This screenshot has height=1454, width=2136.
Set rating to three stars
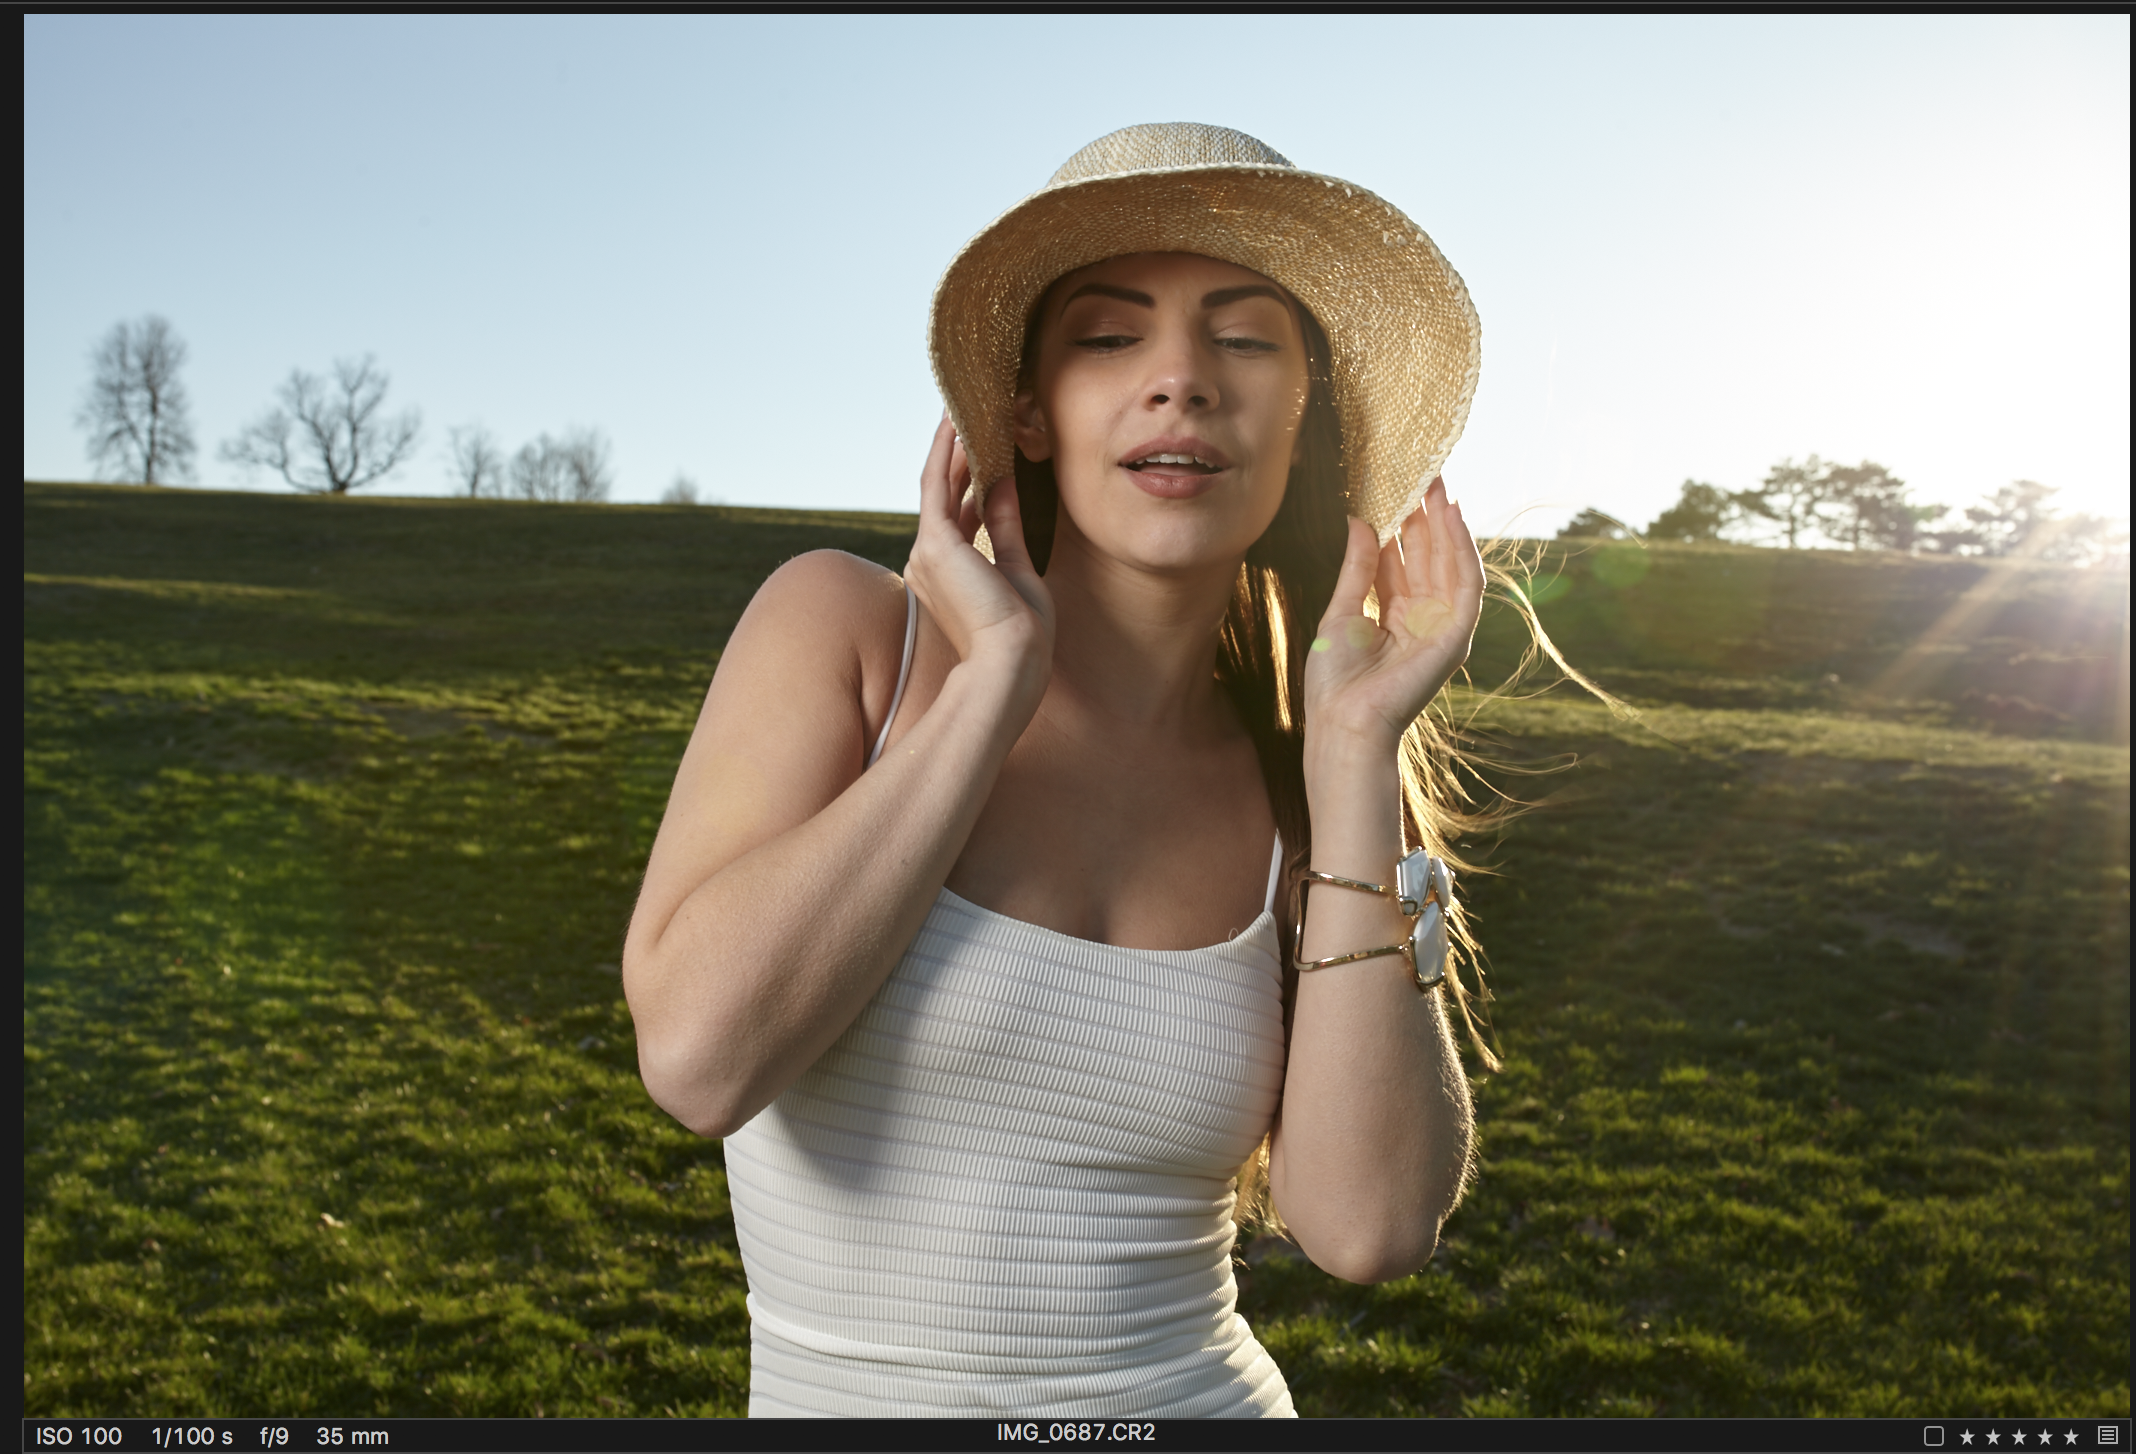coord(2019,1437)
